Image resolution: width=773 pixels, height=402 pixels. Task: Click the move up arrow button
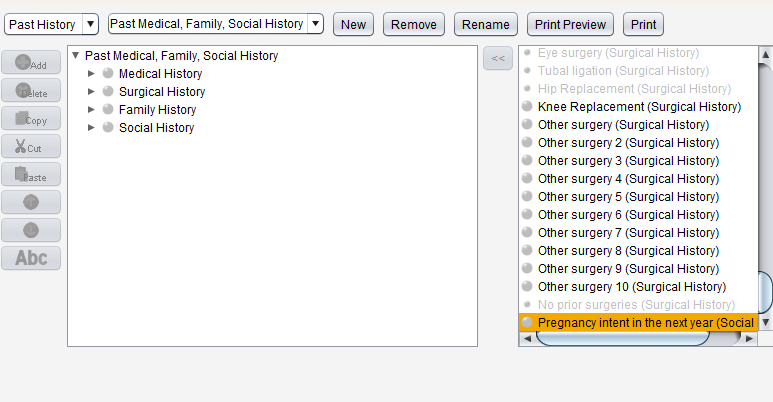pyautogui.click(x=31, y=203)
